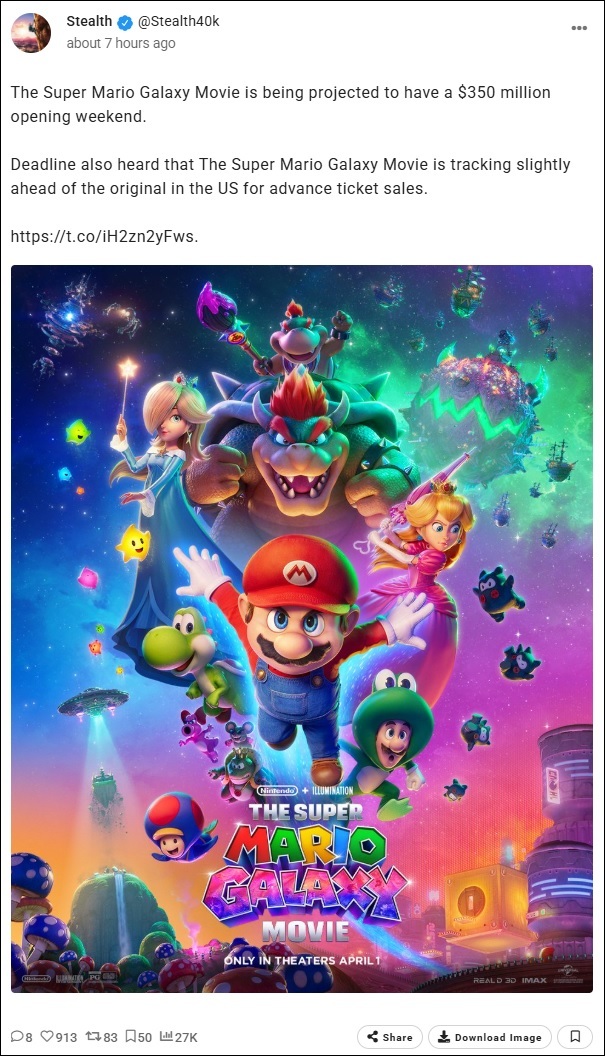Image resolution: width=606 pixels, height=1058 pixels.
Task: Click the 'about 7 hours ago' timestamp
Action: [x=121, y=43]
